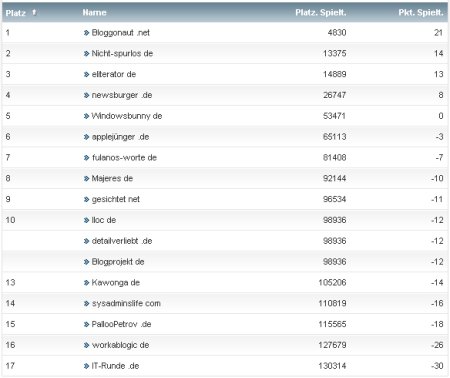Select points value 0 in Windowsbunny row

441,116
